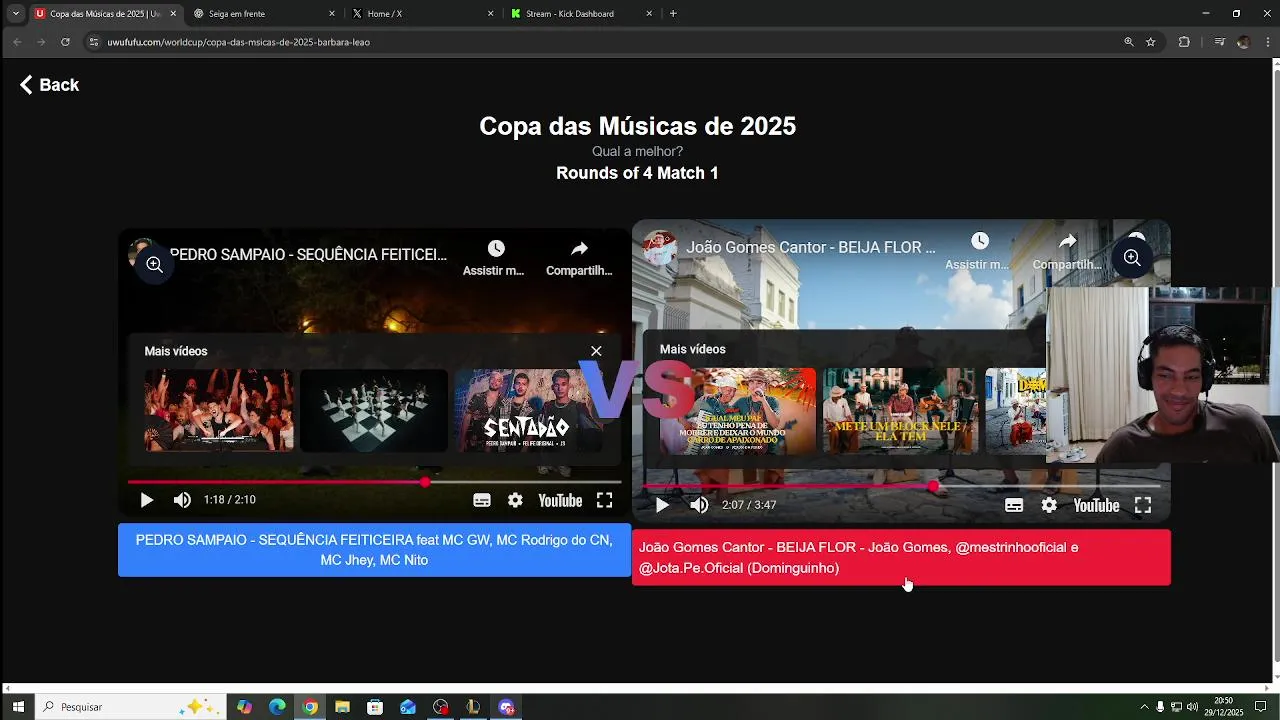The height and width of the screenshot is (720, 1280).
Task: Reload the page
Action: (x=65, y=42)
